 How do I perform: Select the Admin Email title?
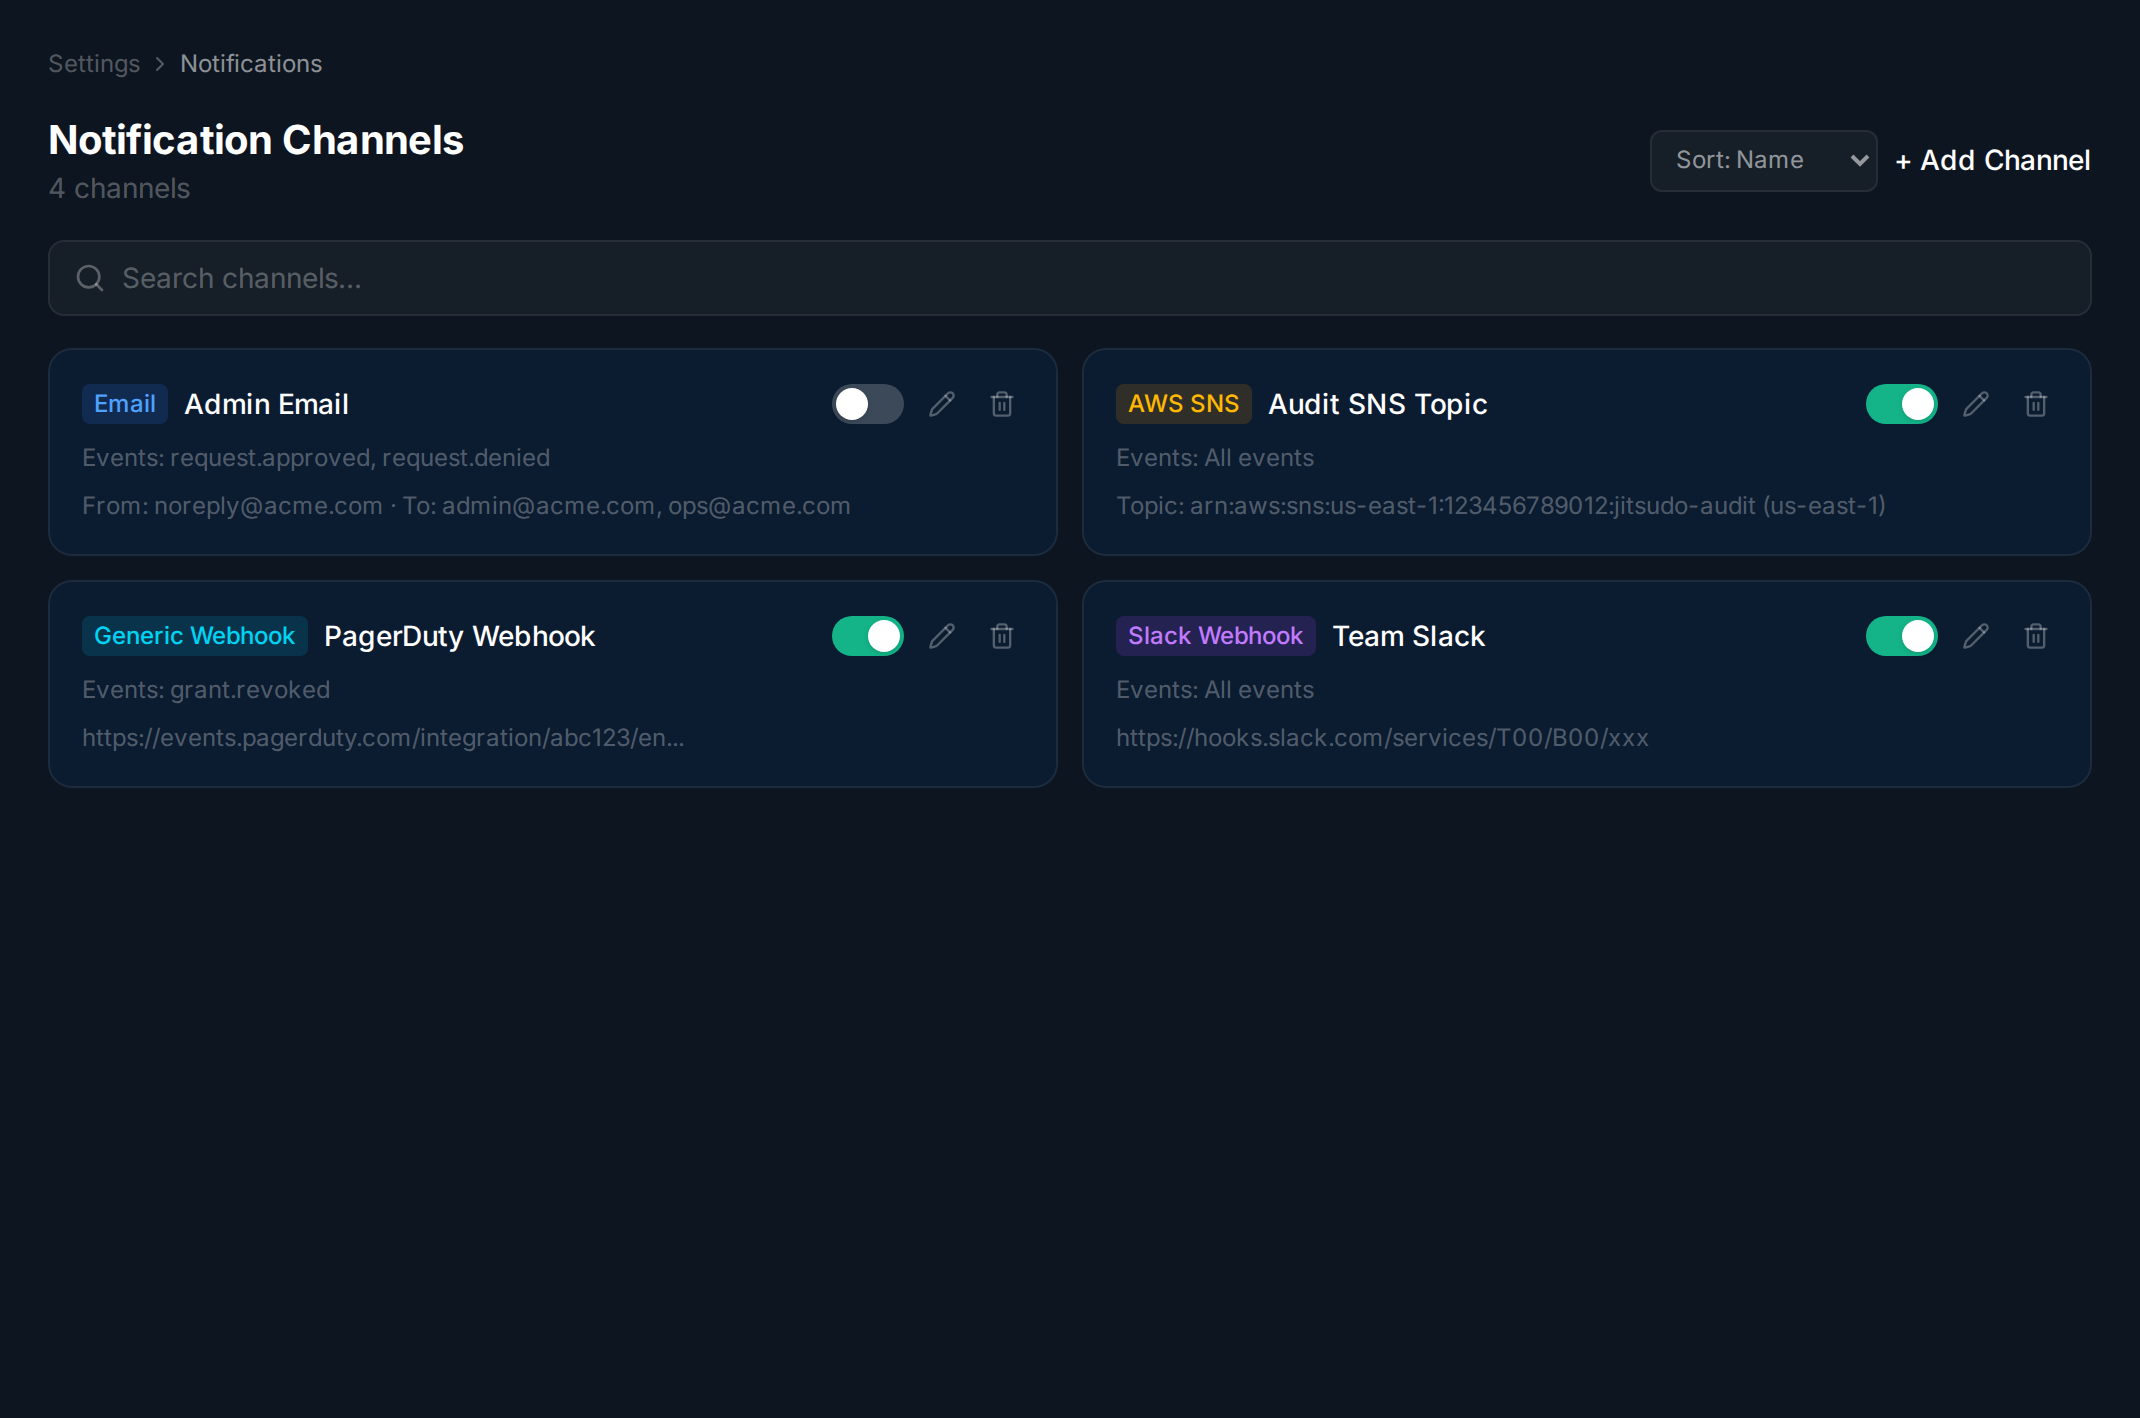click(267, 404)
